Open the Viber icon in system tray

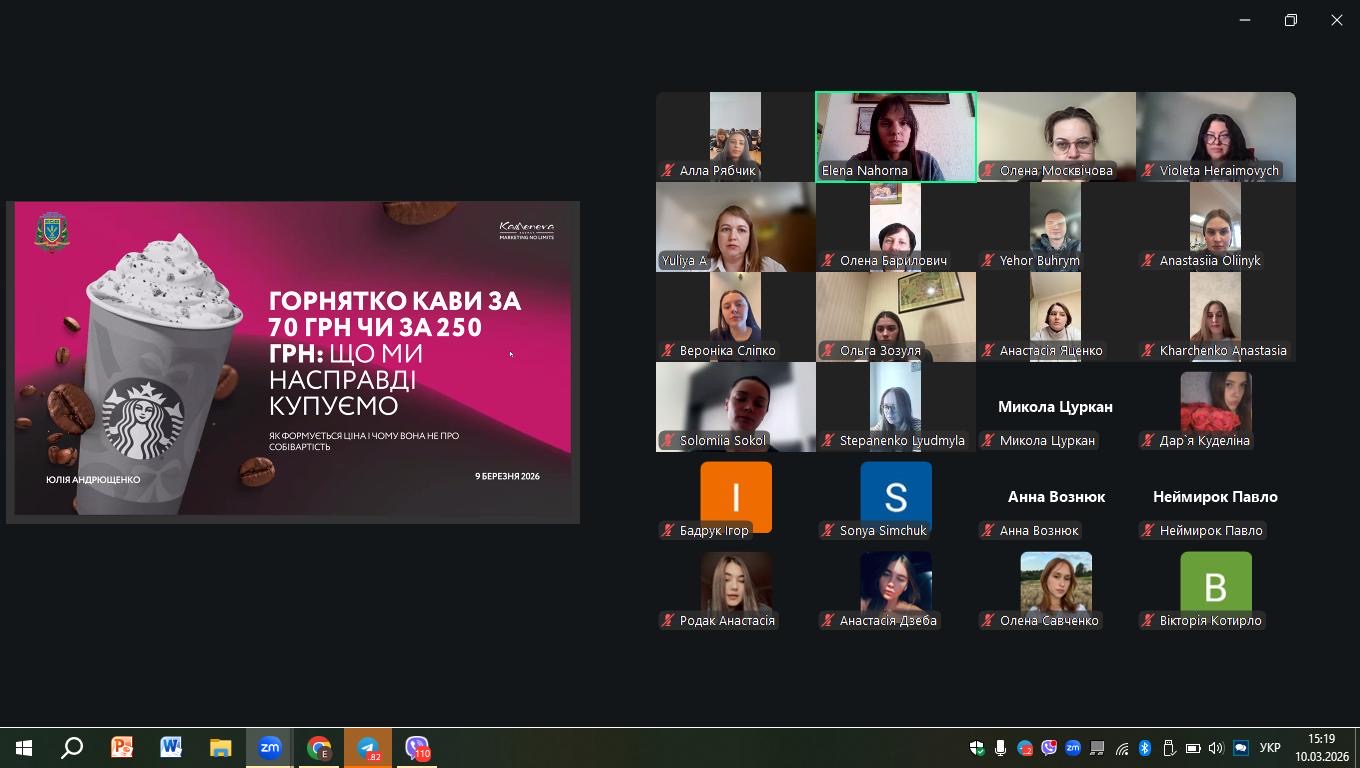point(1049,748)
